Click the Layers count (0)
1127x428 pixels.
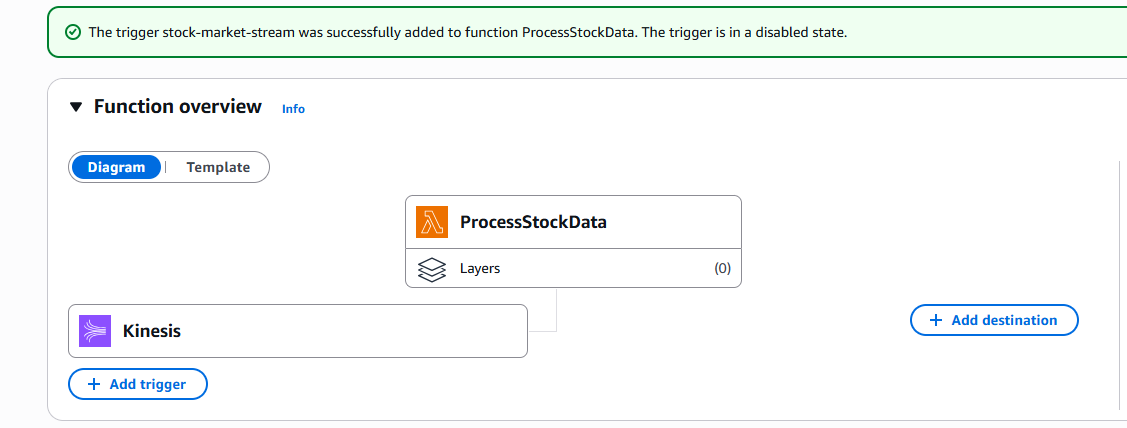tap(722, 268)
